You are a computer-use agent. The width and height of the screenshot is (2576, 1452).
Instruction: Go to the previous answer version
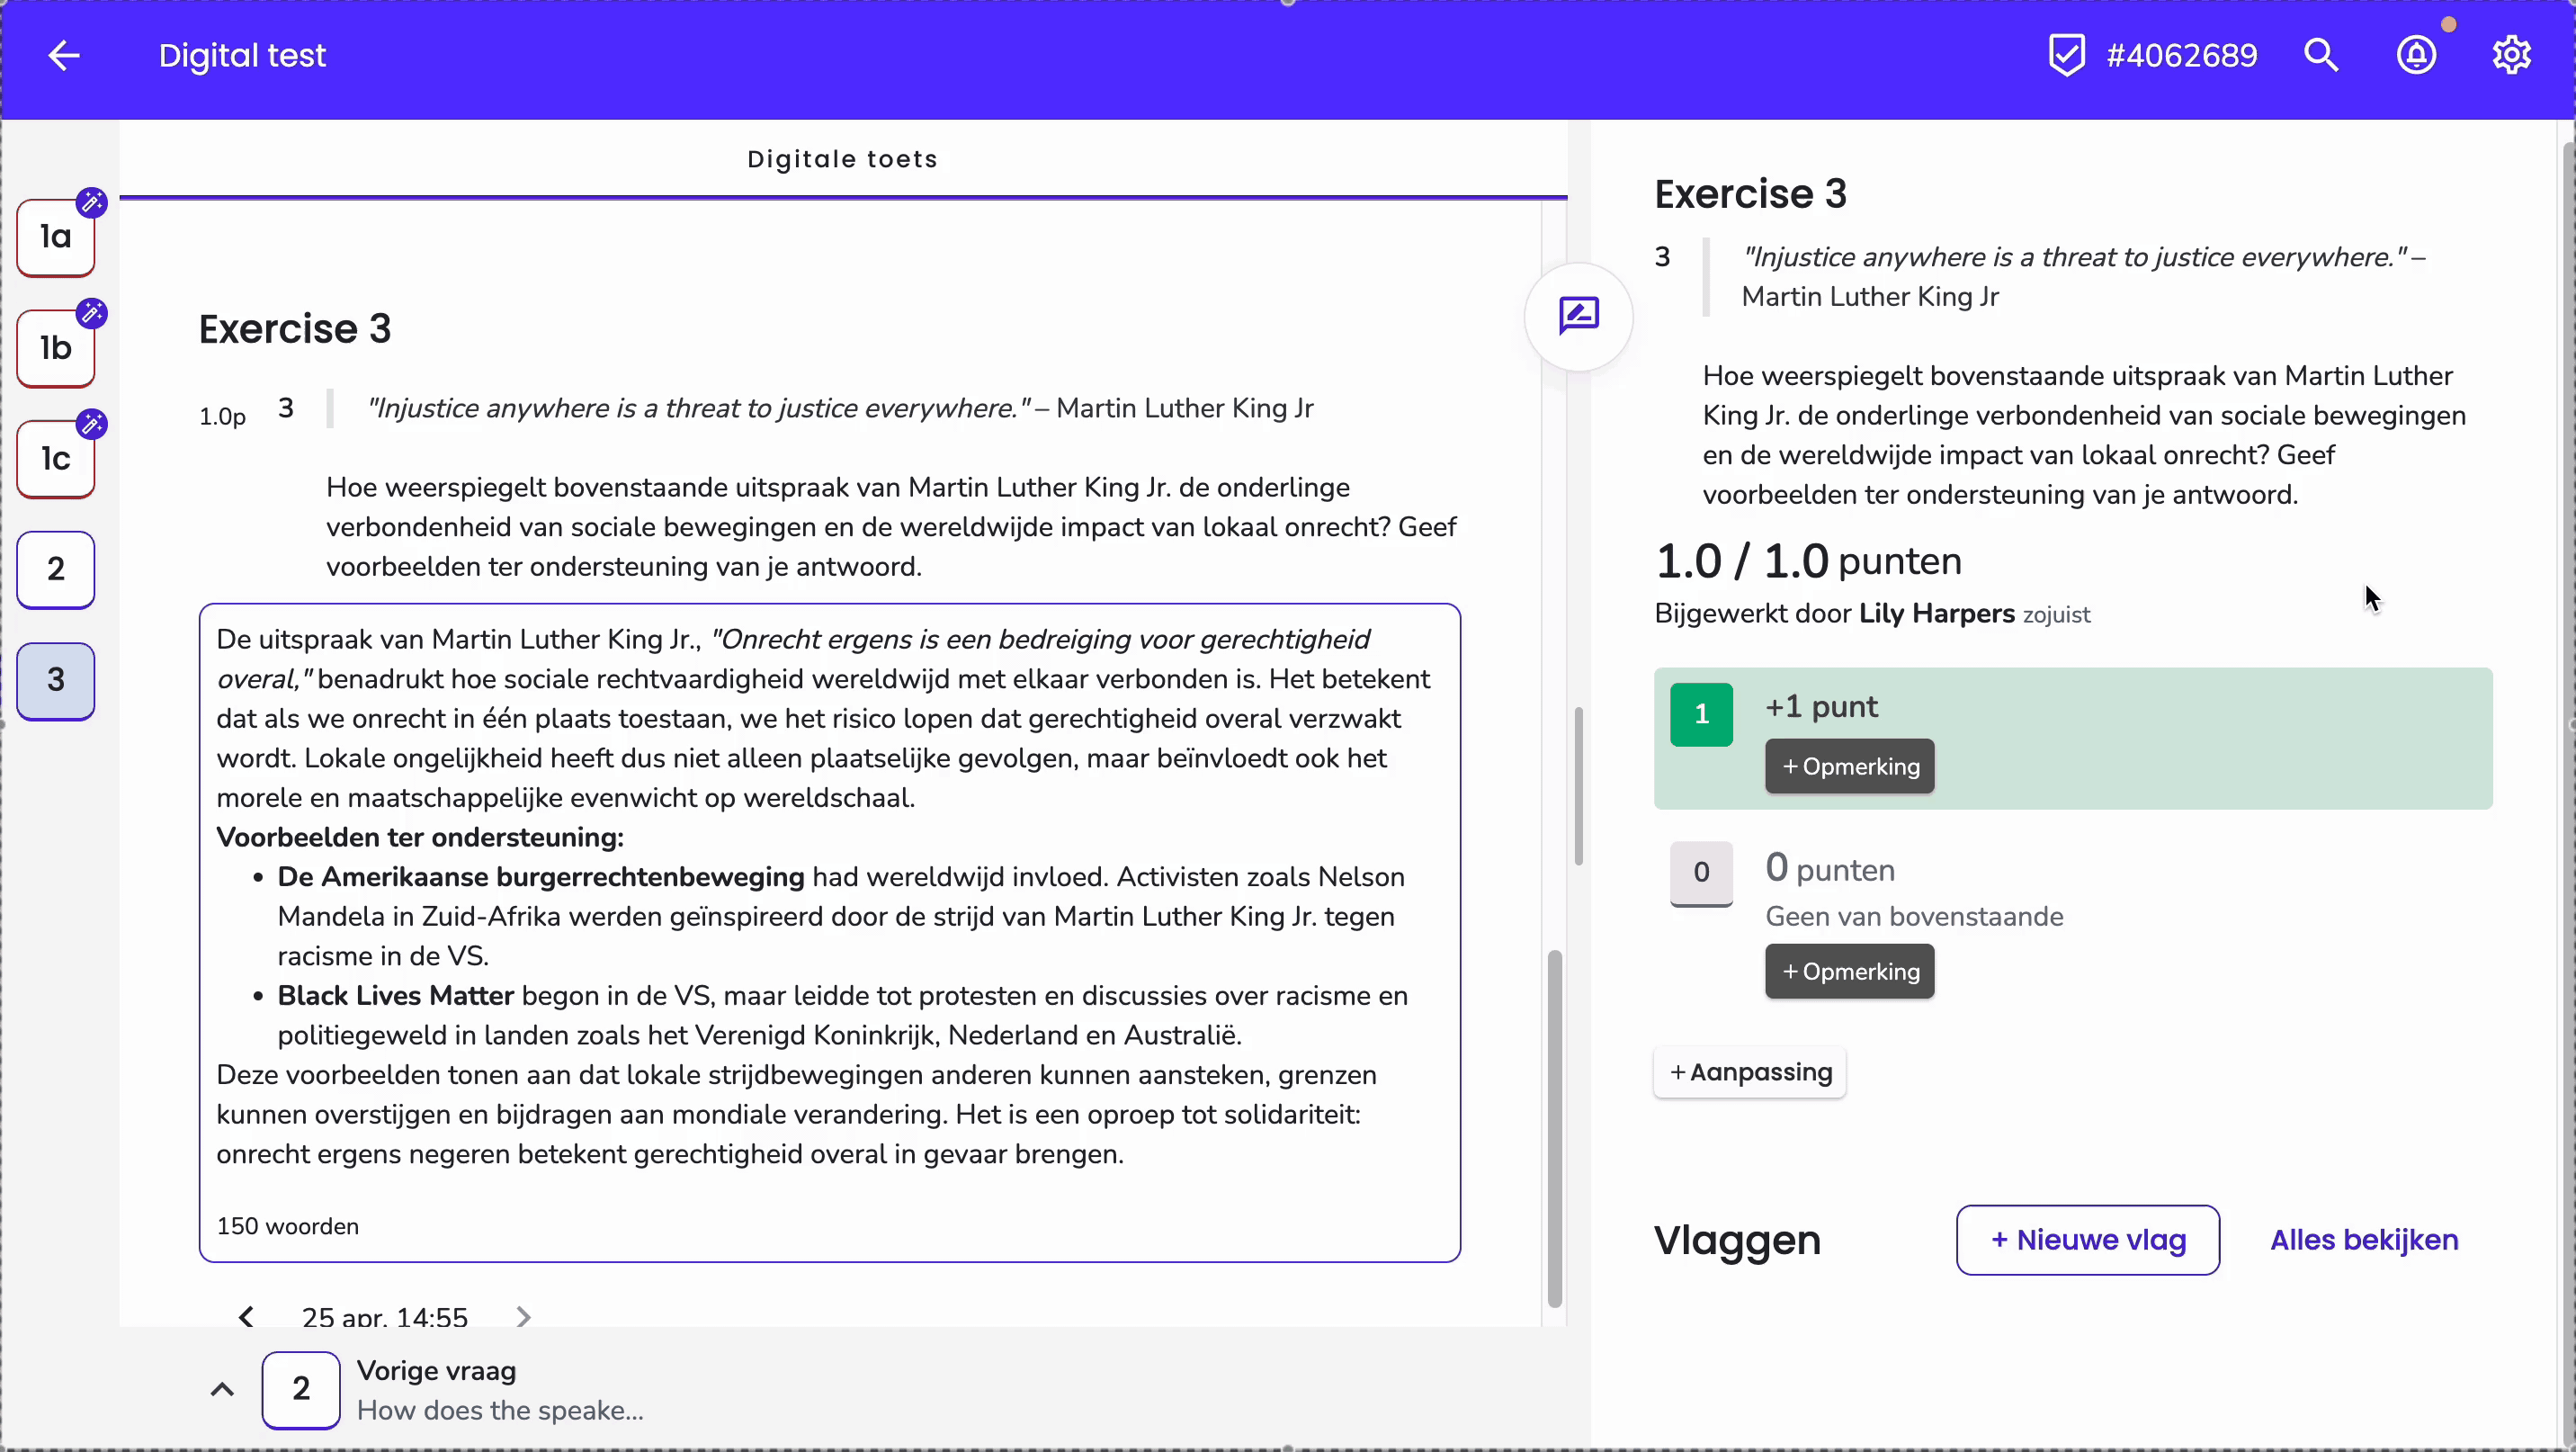tap(246, 1317)
